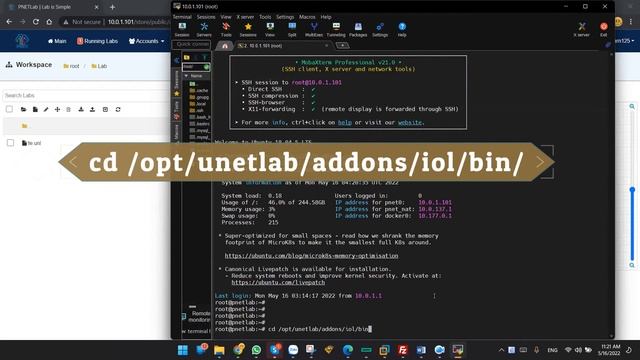Image resolution: width=640 pixels, height=360 pixels.
Task: Select the 10.0.1.101 (root) terminal tab
Action: tap(284, 46)
